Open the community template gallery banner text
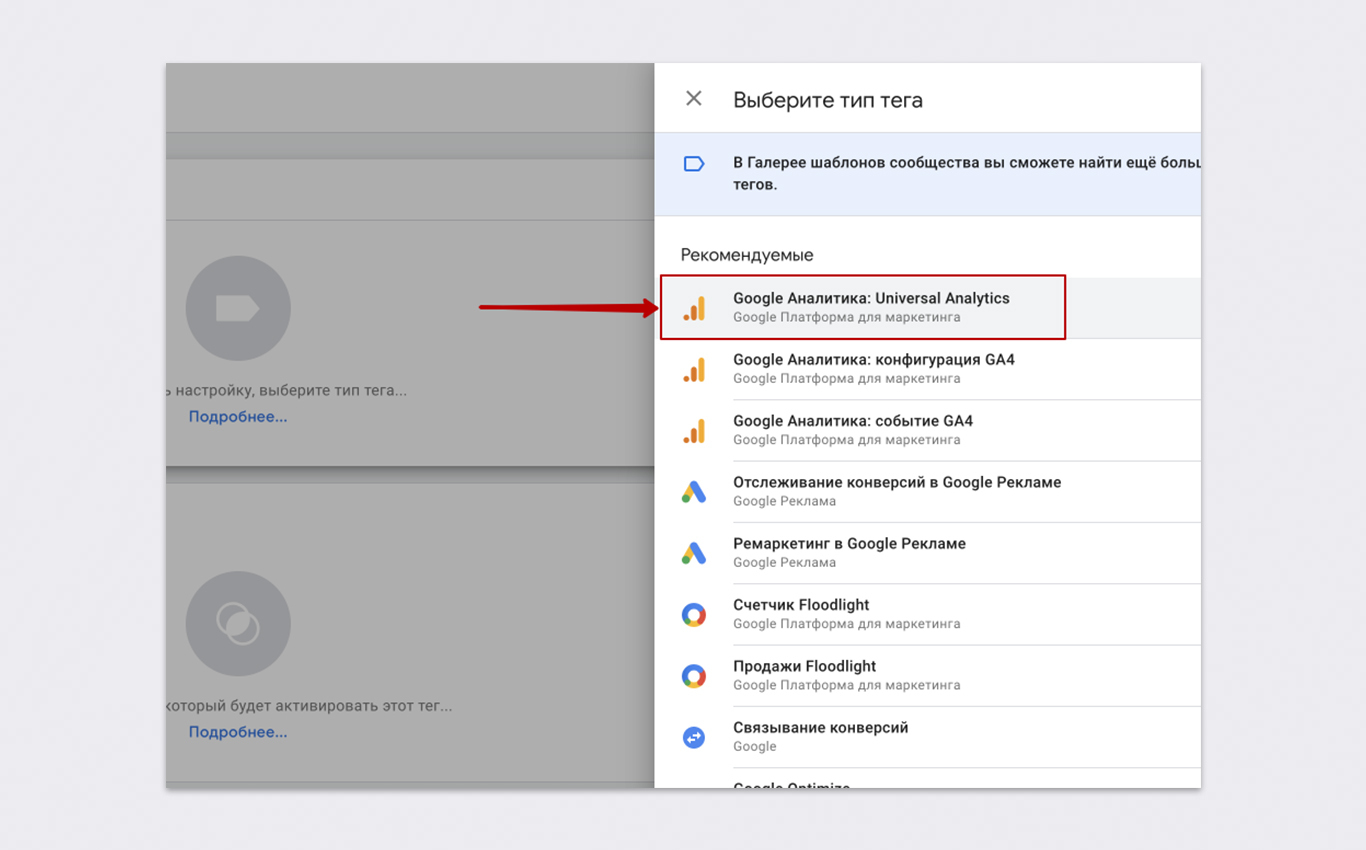Image resolution: width=1366 pixels, height=850 pixels. coord(966,173)
